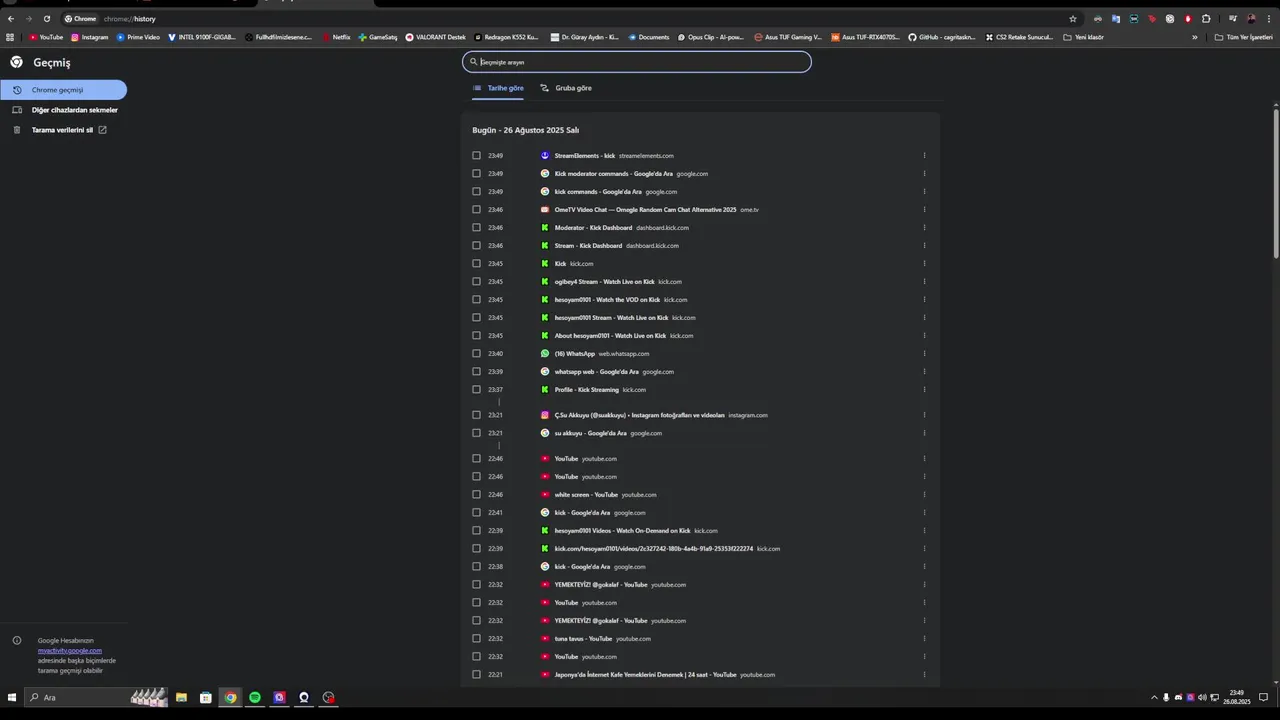Open the three-dot menu for kick commands entry

pyautogui.click(x=924, y=192)
